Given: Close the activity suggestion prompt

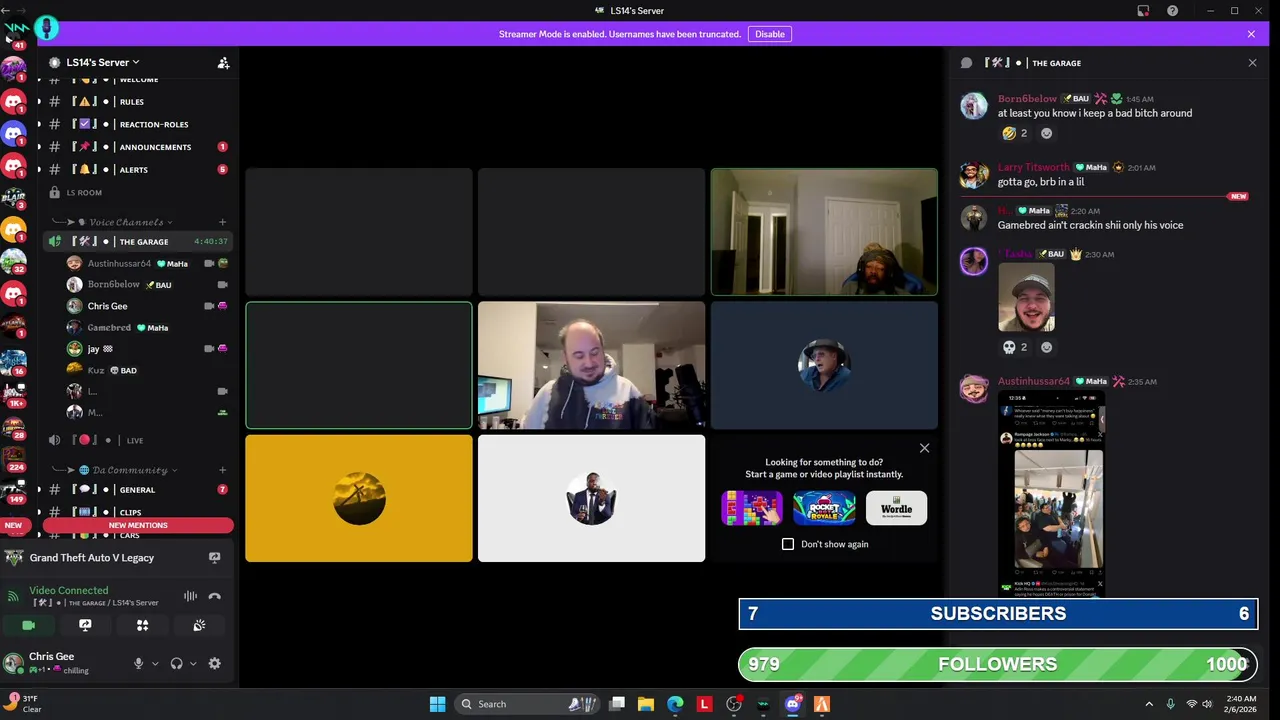Looking at the screenshot, I should [x=924, y=448].
